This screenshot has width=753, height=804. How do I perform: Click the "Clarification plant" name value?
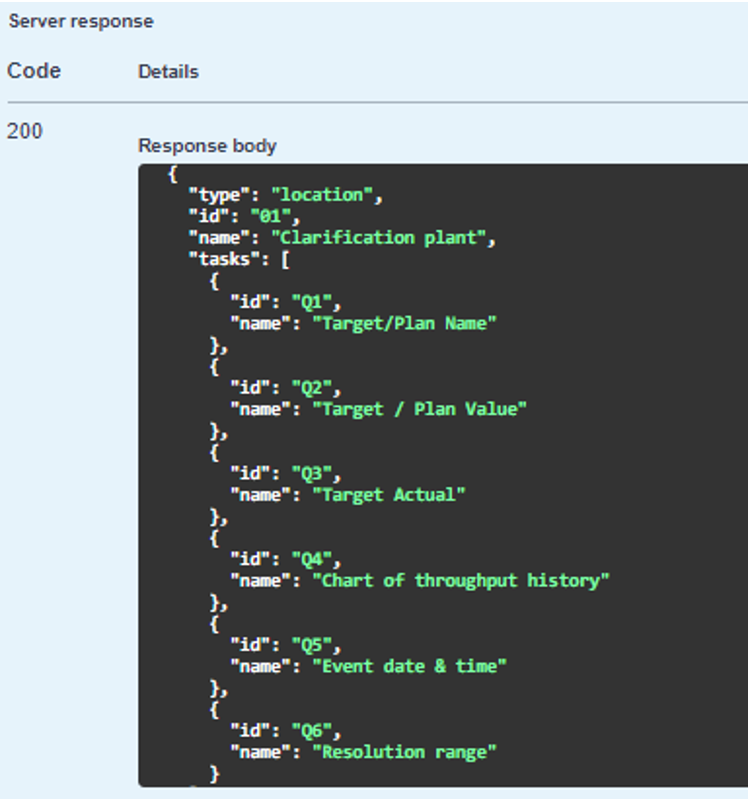coord(383,238)
